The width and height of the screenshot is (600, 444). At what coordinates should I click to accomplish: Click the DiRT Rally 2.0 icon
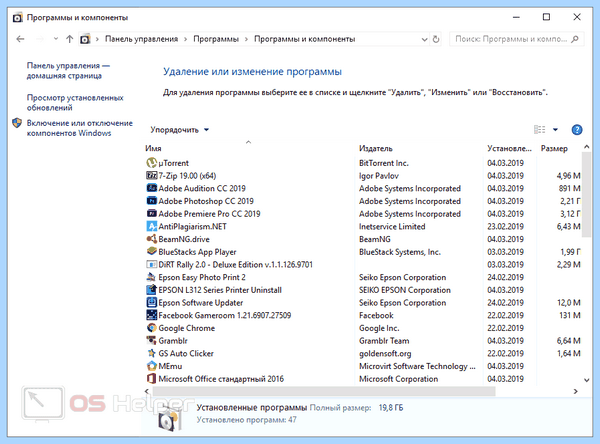152,264
